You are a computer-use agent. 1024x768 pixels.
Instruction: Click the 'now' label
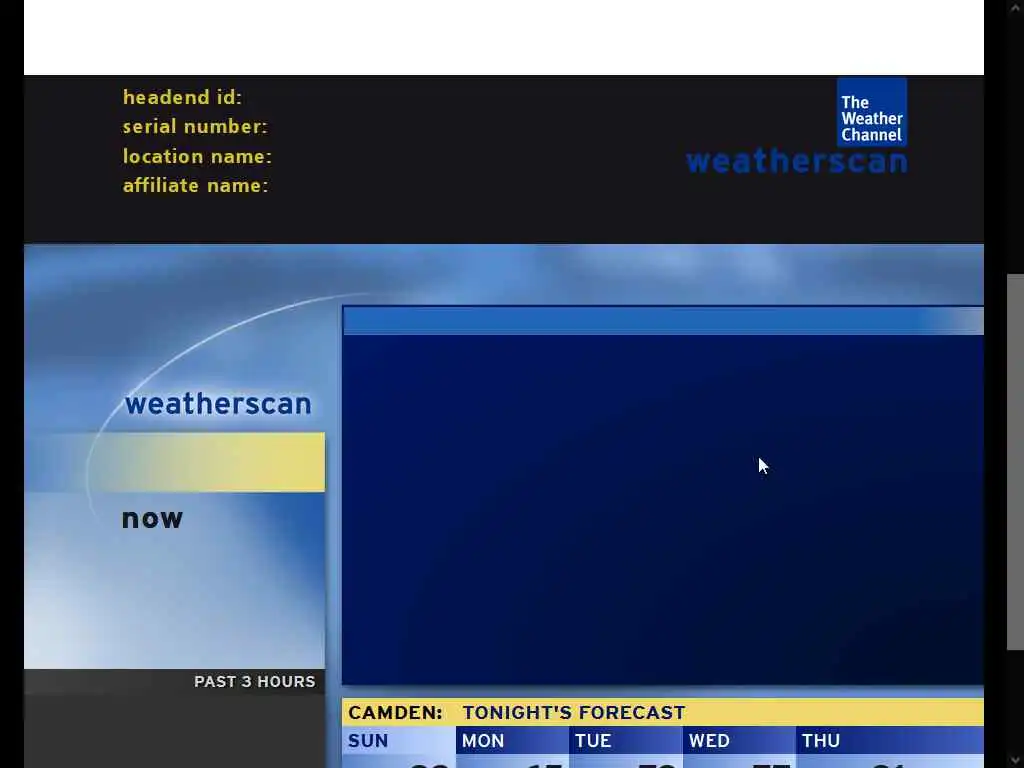click(x=152, y=519)
